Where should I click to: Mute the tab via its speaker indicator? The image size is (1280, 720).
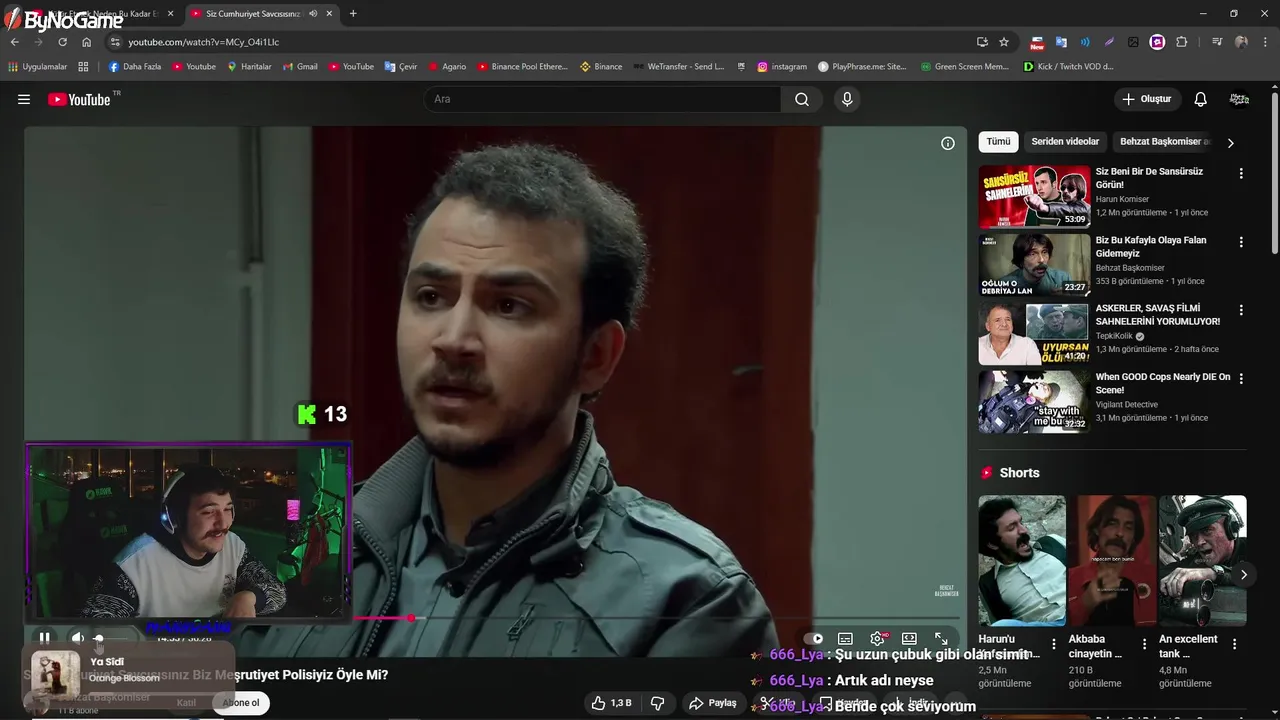point(314,14)
